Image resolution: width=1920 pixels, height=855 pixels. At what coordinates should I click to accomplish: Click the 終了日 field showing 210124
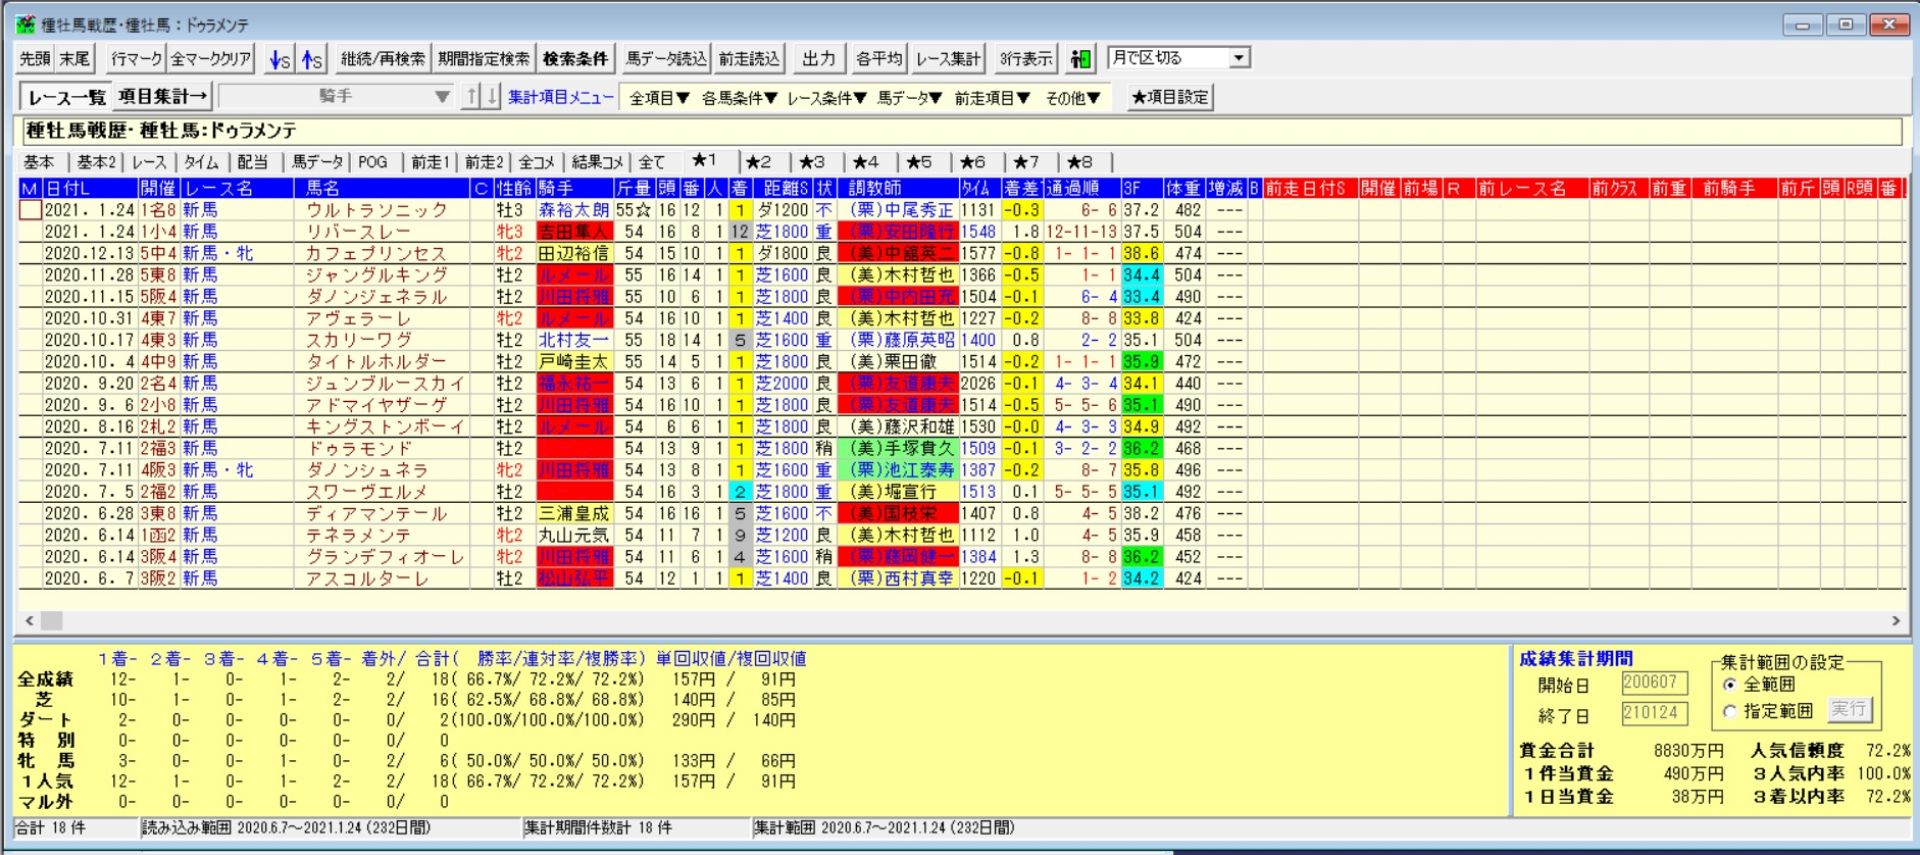coord(1654,713)
